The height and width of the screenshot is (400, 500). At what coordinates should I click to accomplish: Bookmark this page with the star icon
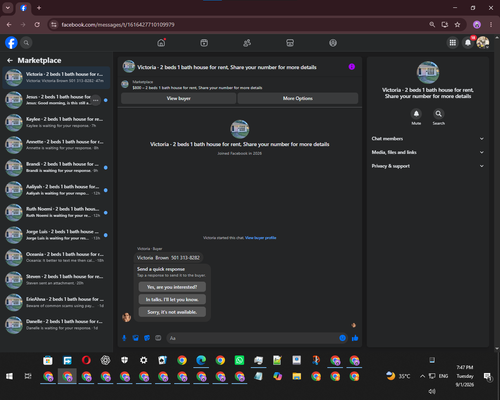457,25
